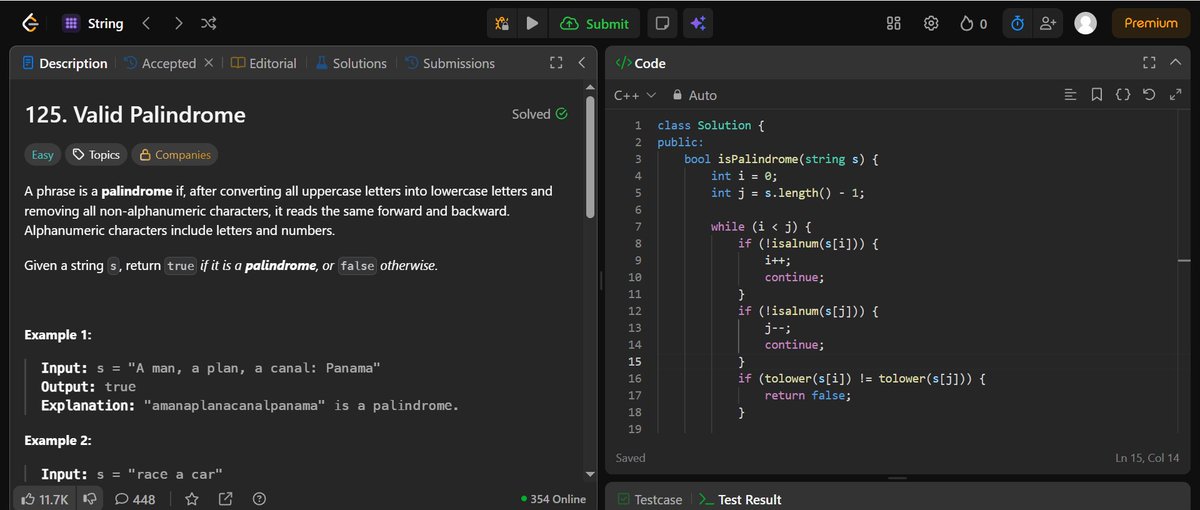Open the layout manager grid icon
Viewport: 1200px width, 510px height.
click(895, 23)
